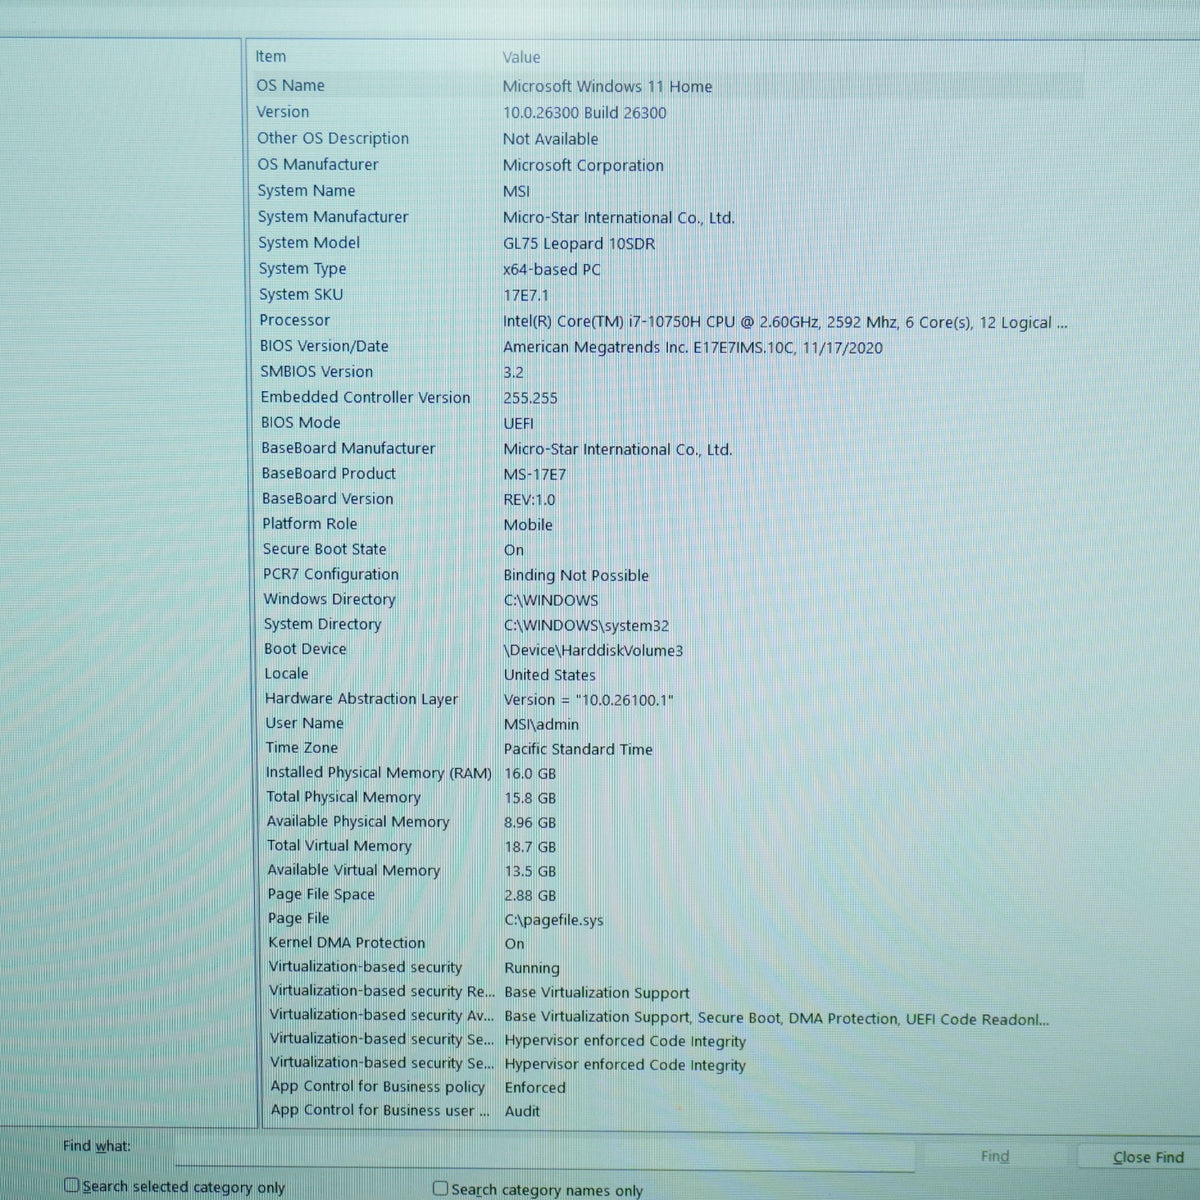Screen dimensions: 1200x1200
Task: Select Installed Physical Memory (RAM) row
Action: coord(668,773)
